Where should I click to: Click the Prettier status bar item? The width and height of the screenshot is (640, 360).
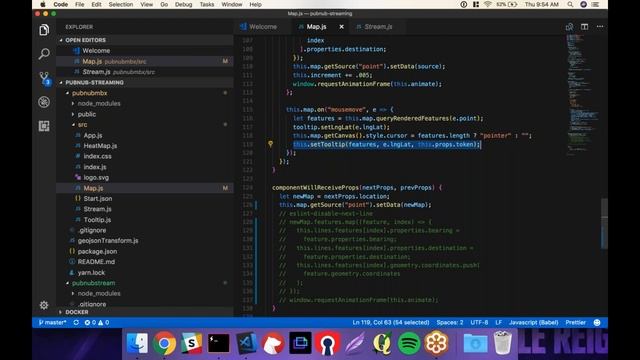[x=576, y=322]
